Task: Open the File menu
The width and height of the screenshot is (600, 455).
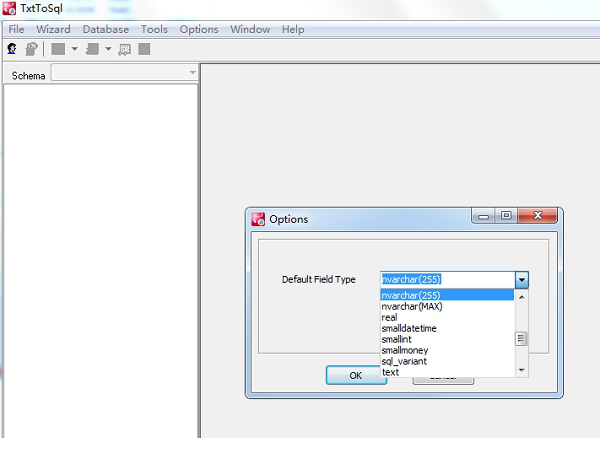Action: click(x=16, y=29)
